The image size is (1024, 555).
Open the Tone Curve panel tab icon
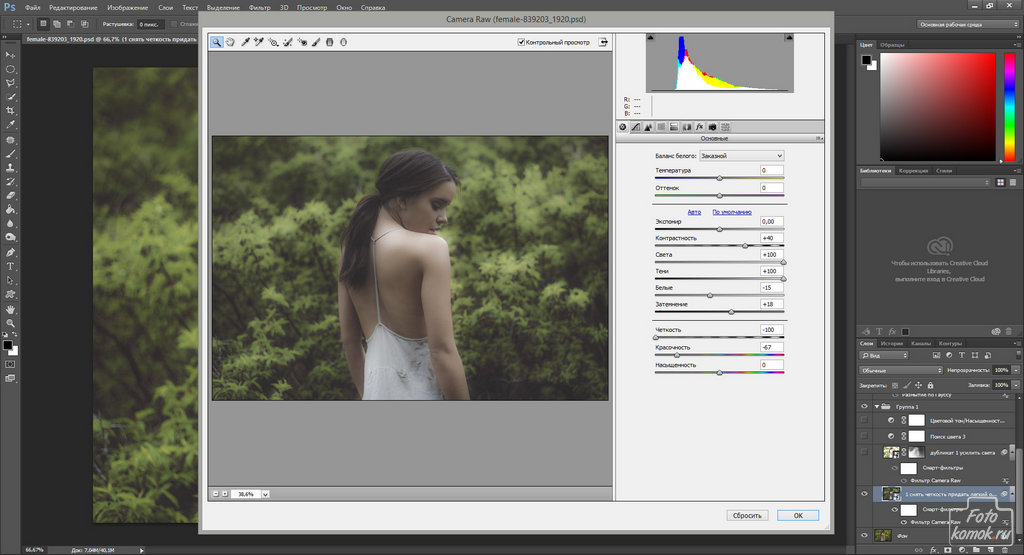(x=635, y=127)
